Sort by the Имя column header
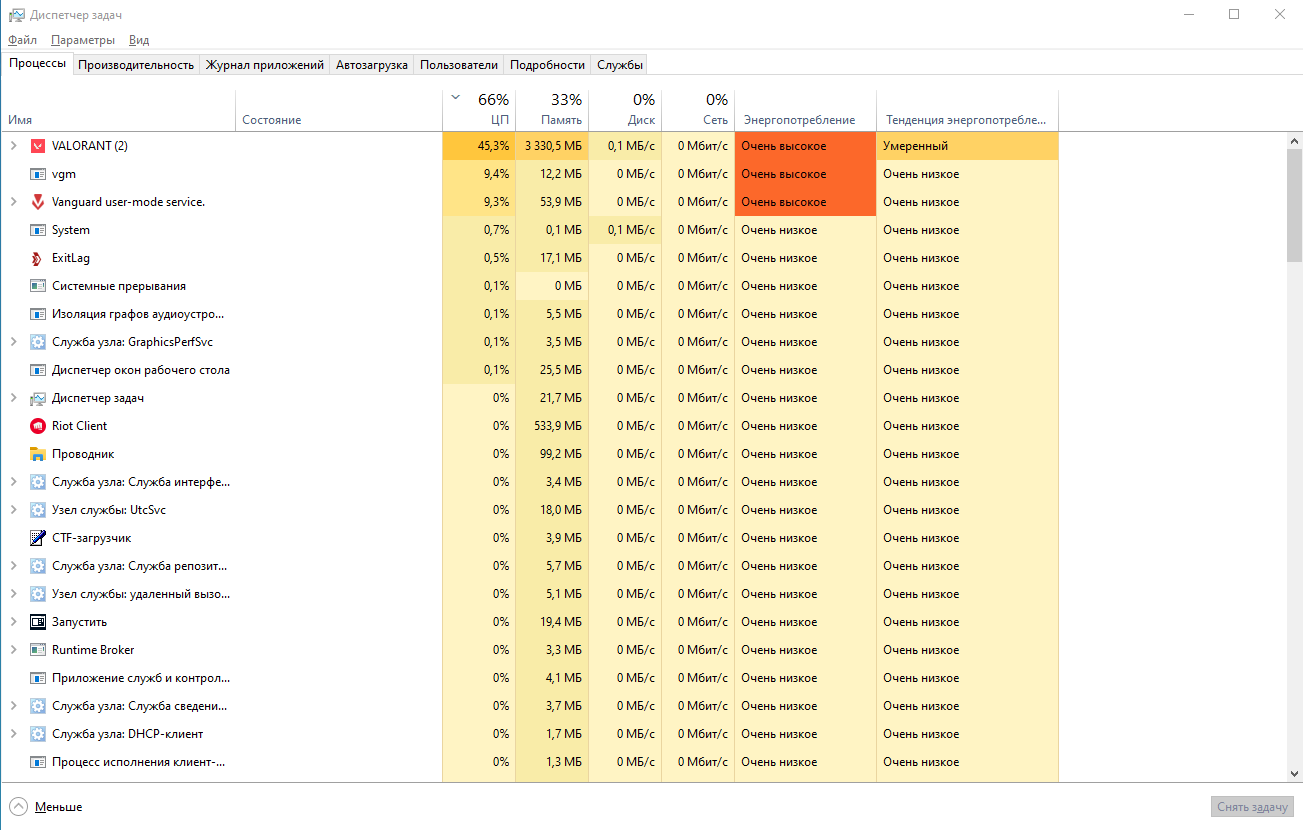The height and width of the screenshot is (830, 1303). pyautogui.click(x=118, y=110)
